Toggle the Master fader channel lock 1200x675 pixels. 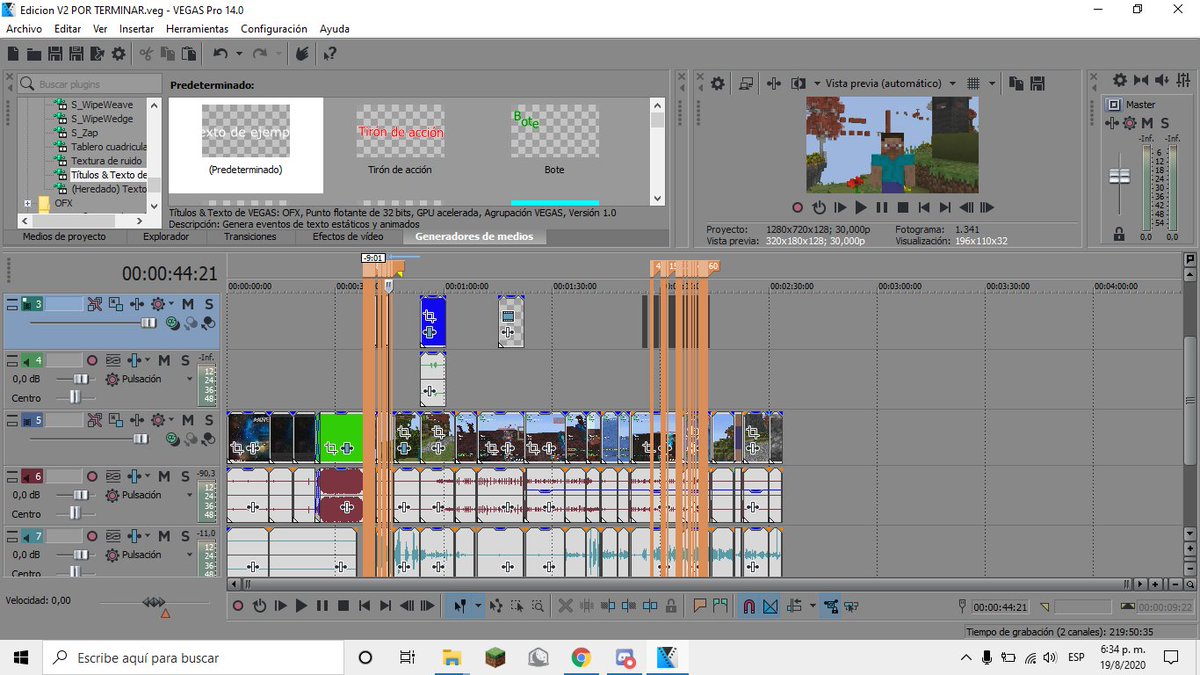click(x=1119, y=235)
